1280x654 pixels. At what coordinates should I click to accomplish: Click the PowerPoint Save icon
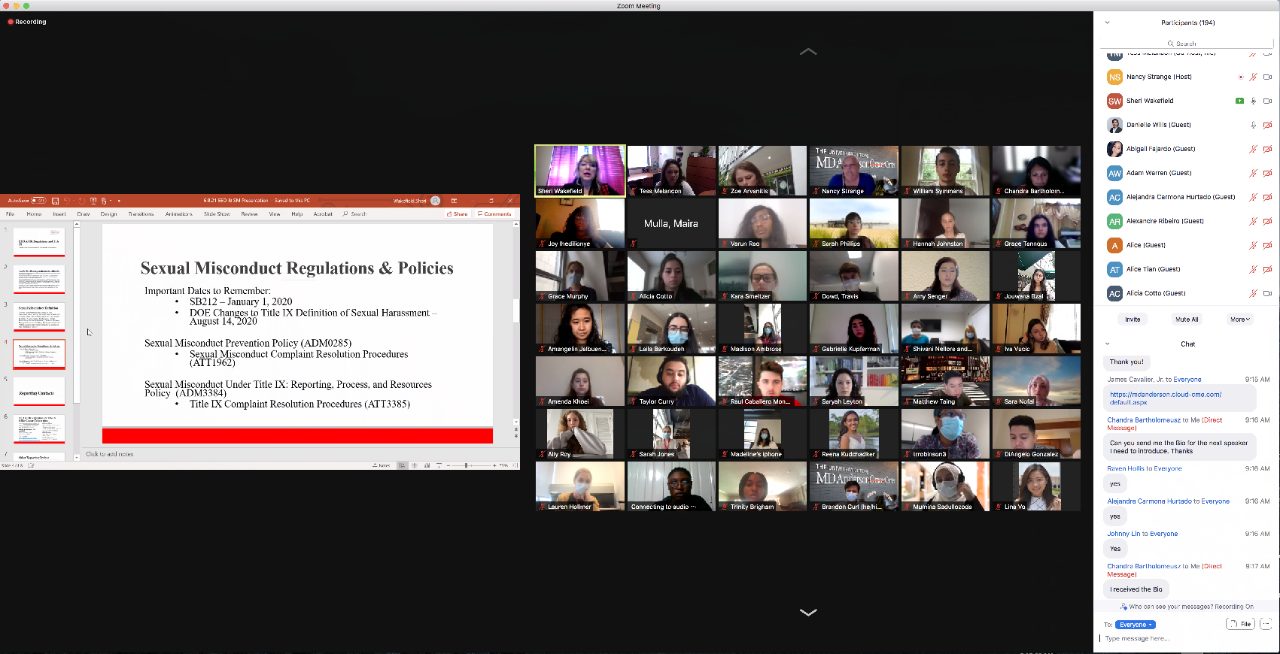coord(56,200)
